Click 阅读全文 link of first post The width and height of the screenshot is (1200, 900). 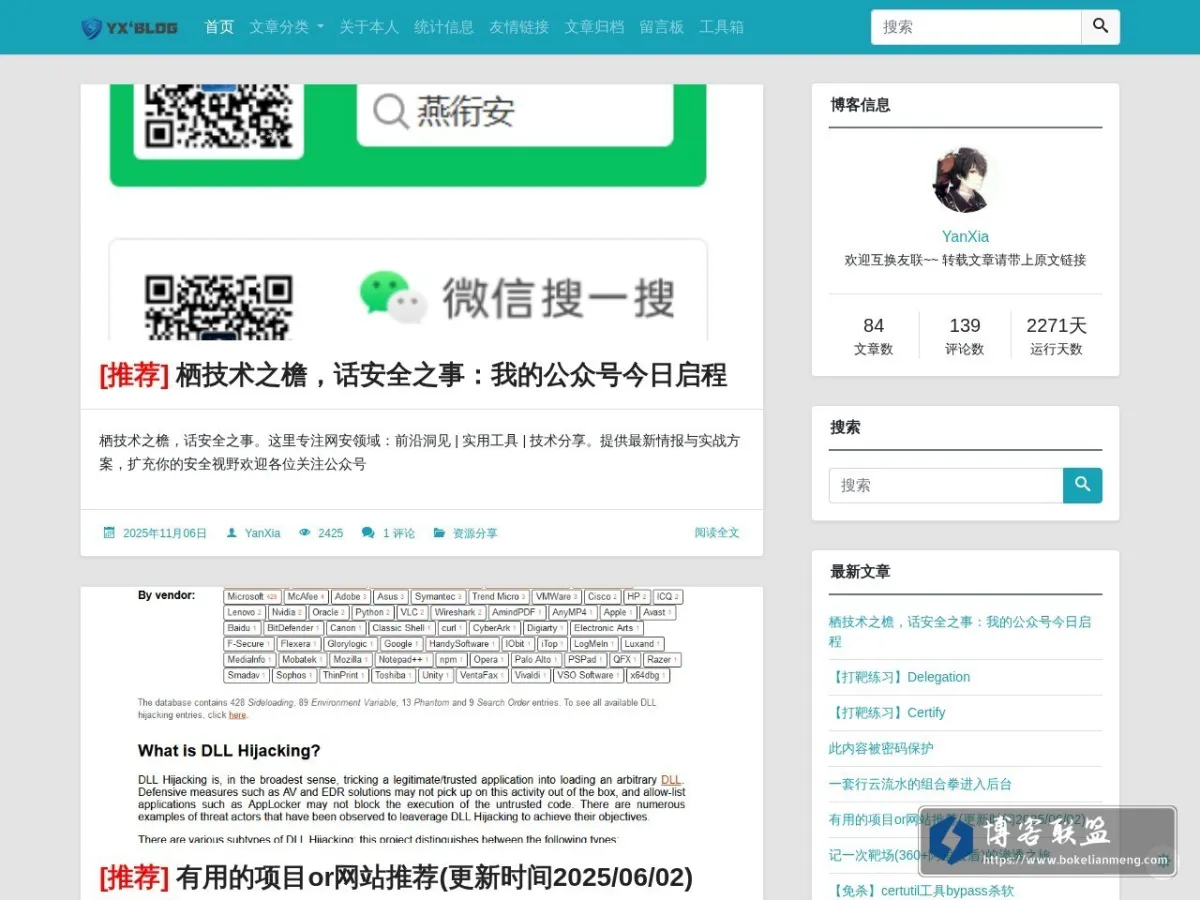click(717, 533)
